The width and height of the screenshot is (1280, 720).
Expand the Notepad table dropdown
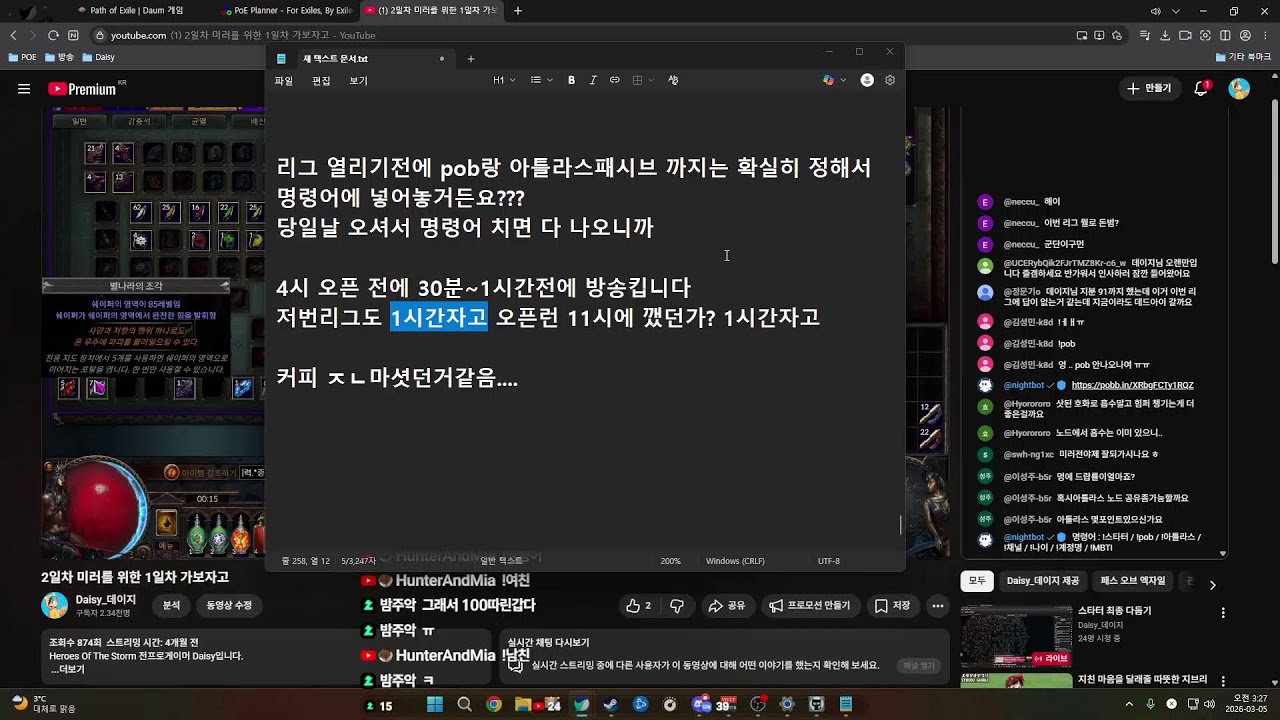coord(642,80)
